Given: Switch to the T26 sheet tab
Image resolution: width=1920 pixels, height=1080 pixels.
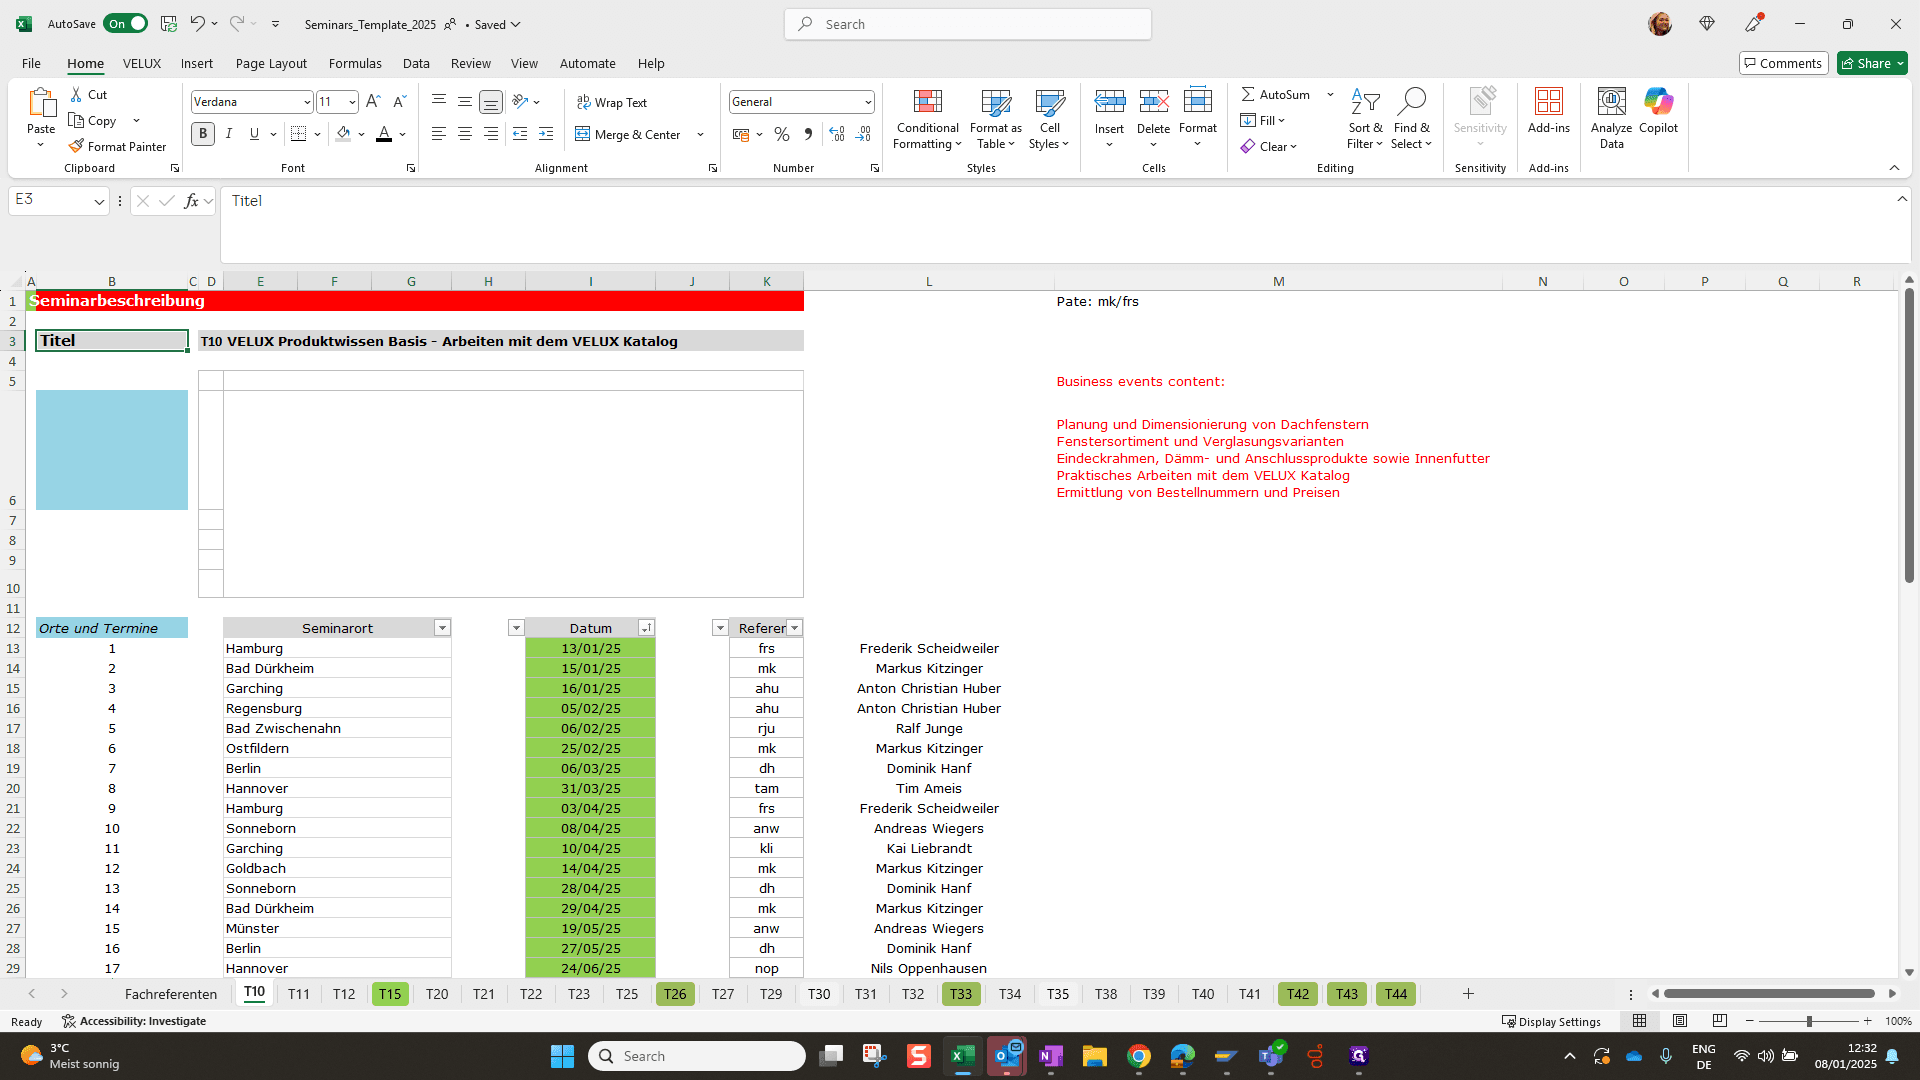Looking at the screenshot, I should (675, 994).
